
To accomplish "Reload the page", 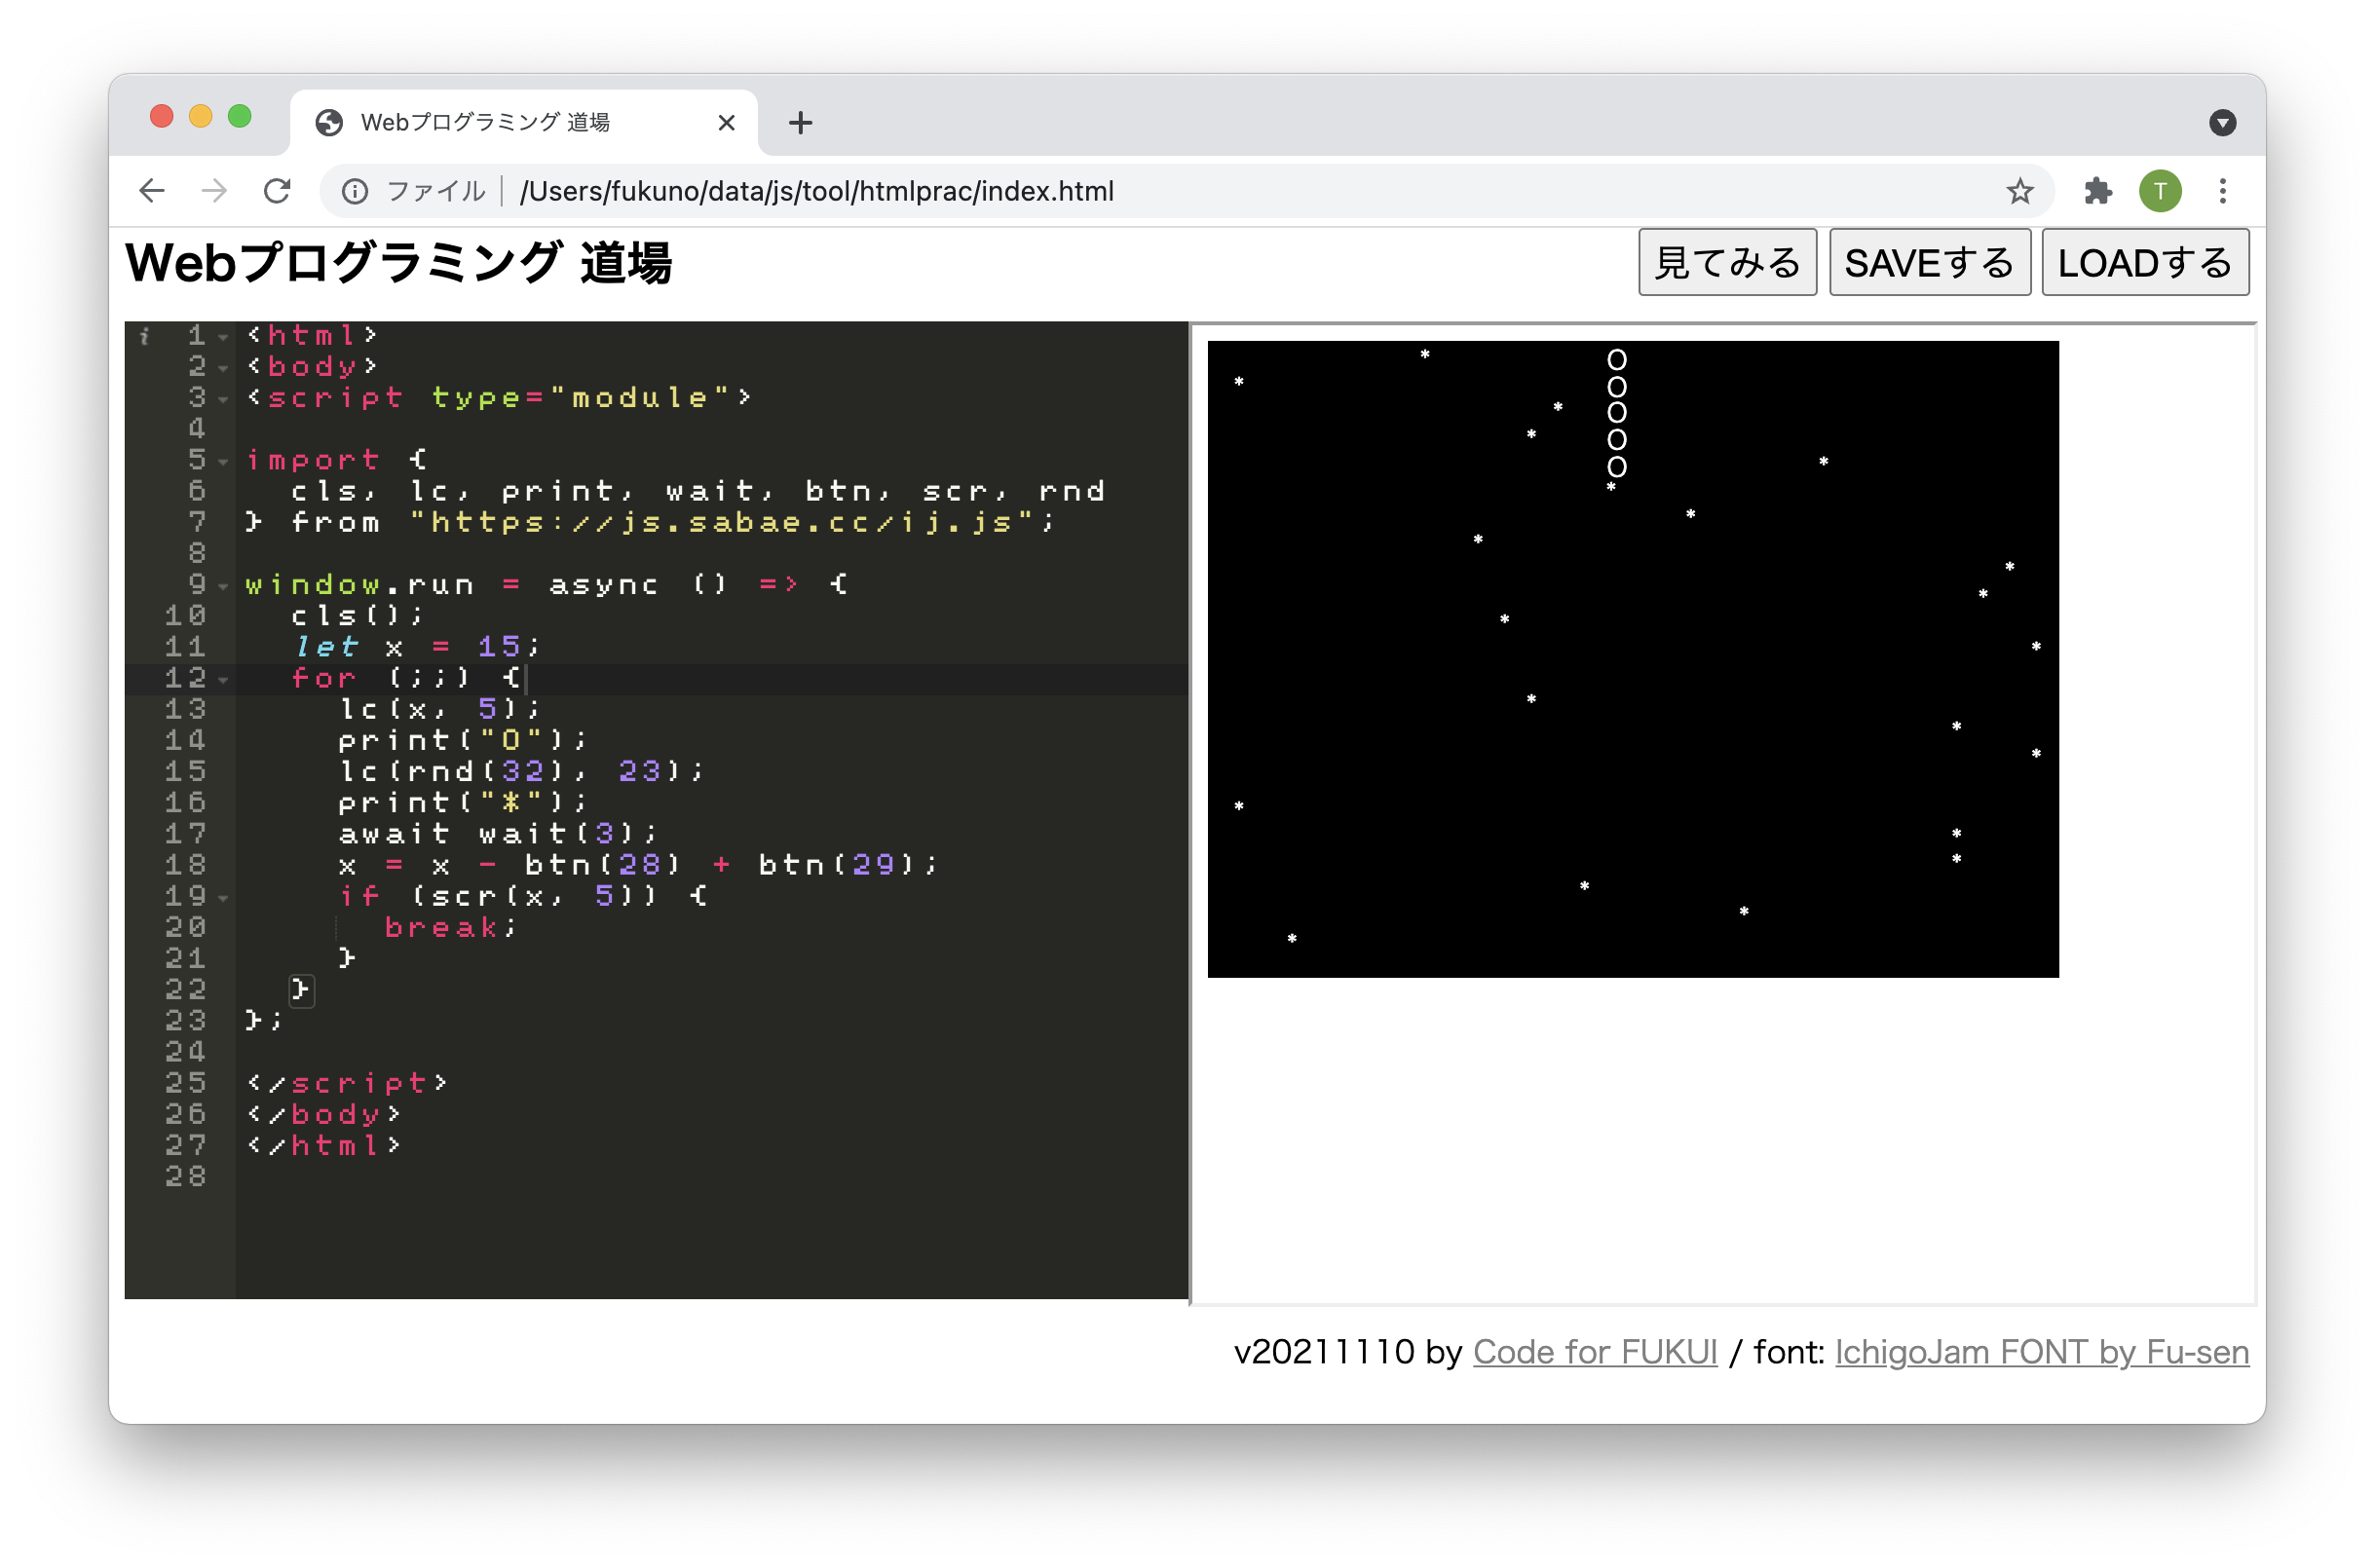I will click(277, 191).
